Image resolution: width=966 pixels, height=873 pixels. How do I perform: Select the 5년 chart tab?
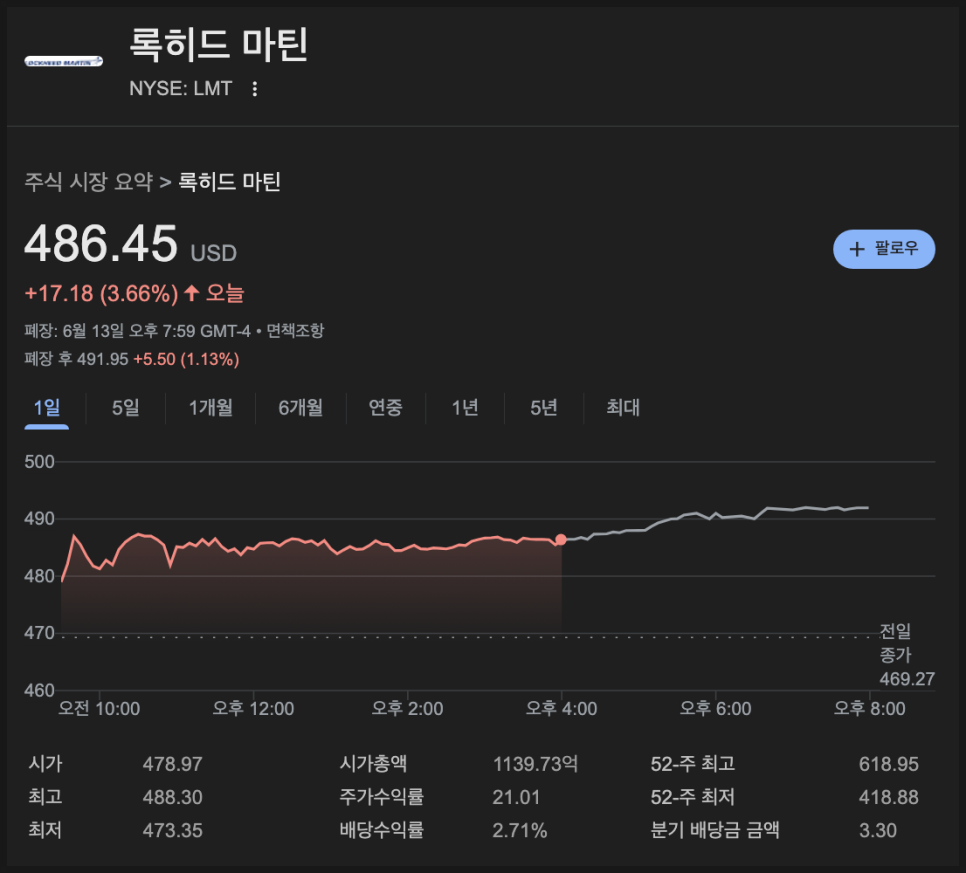click(x=544, y=407)
